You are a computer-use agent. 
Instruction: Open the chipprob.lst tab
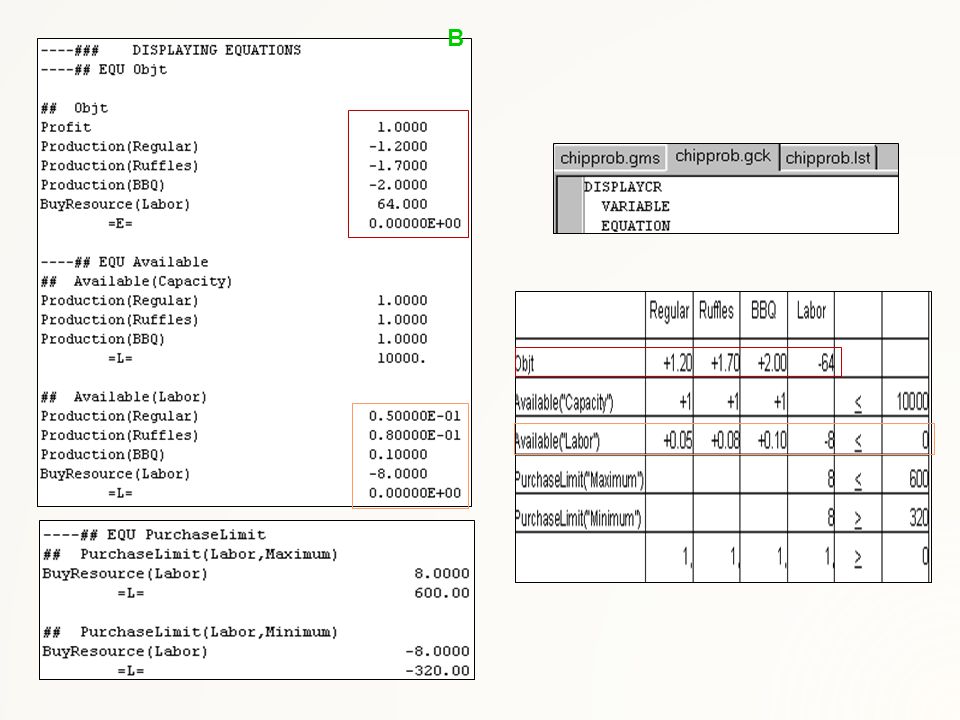pos(827,158)
